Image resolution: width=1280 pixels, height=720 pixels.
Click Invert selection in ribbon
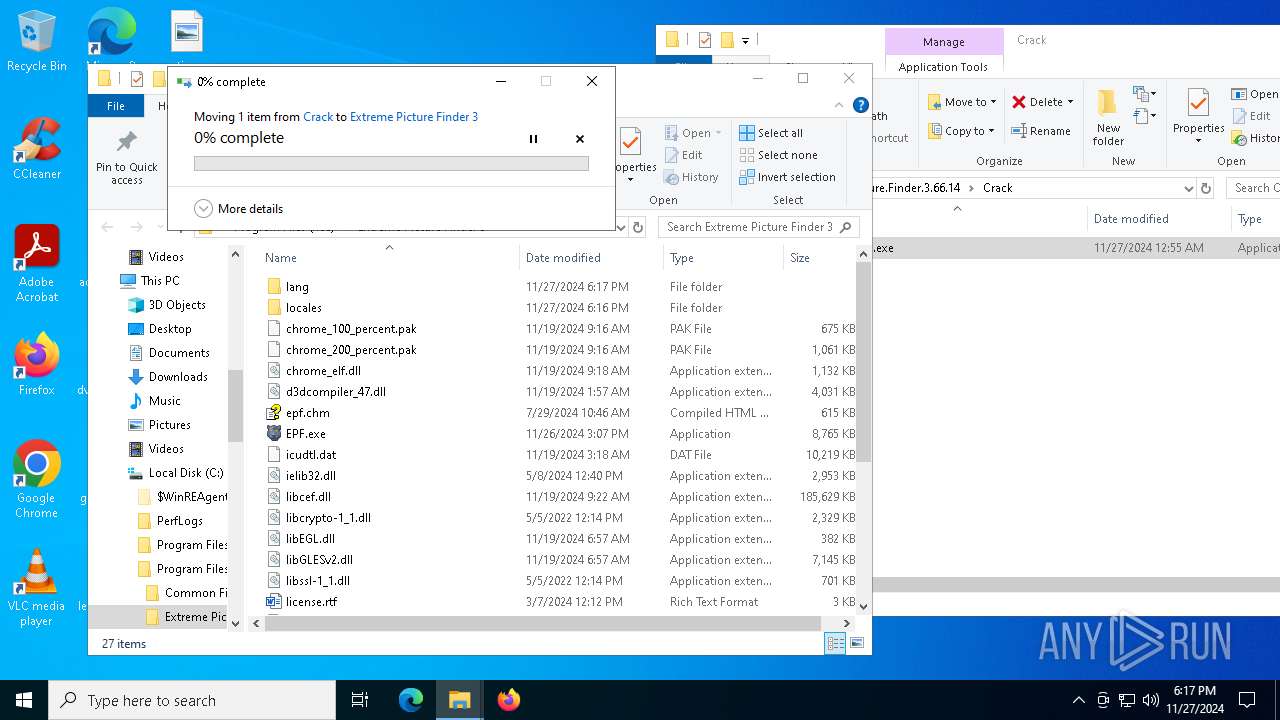point(787,177)
